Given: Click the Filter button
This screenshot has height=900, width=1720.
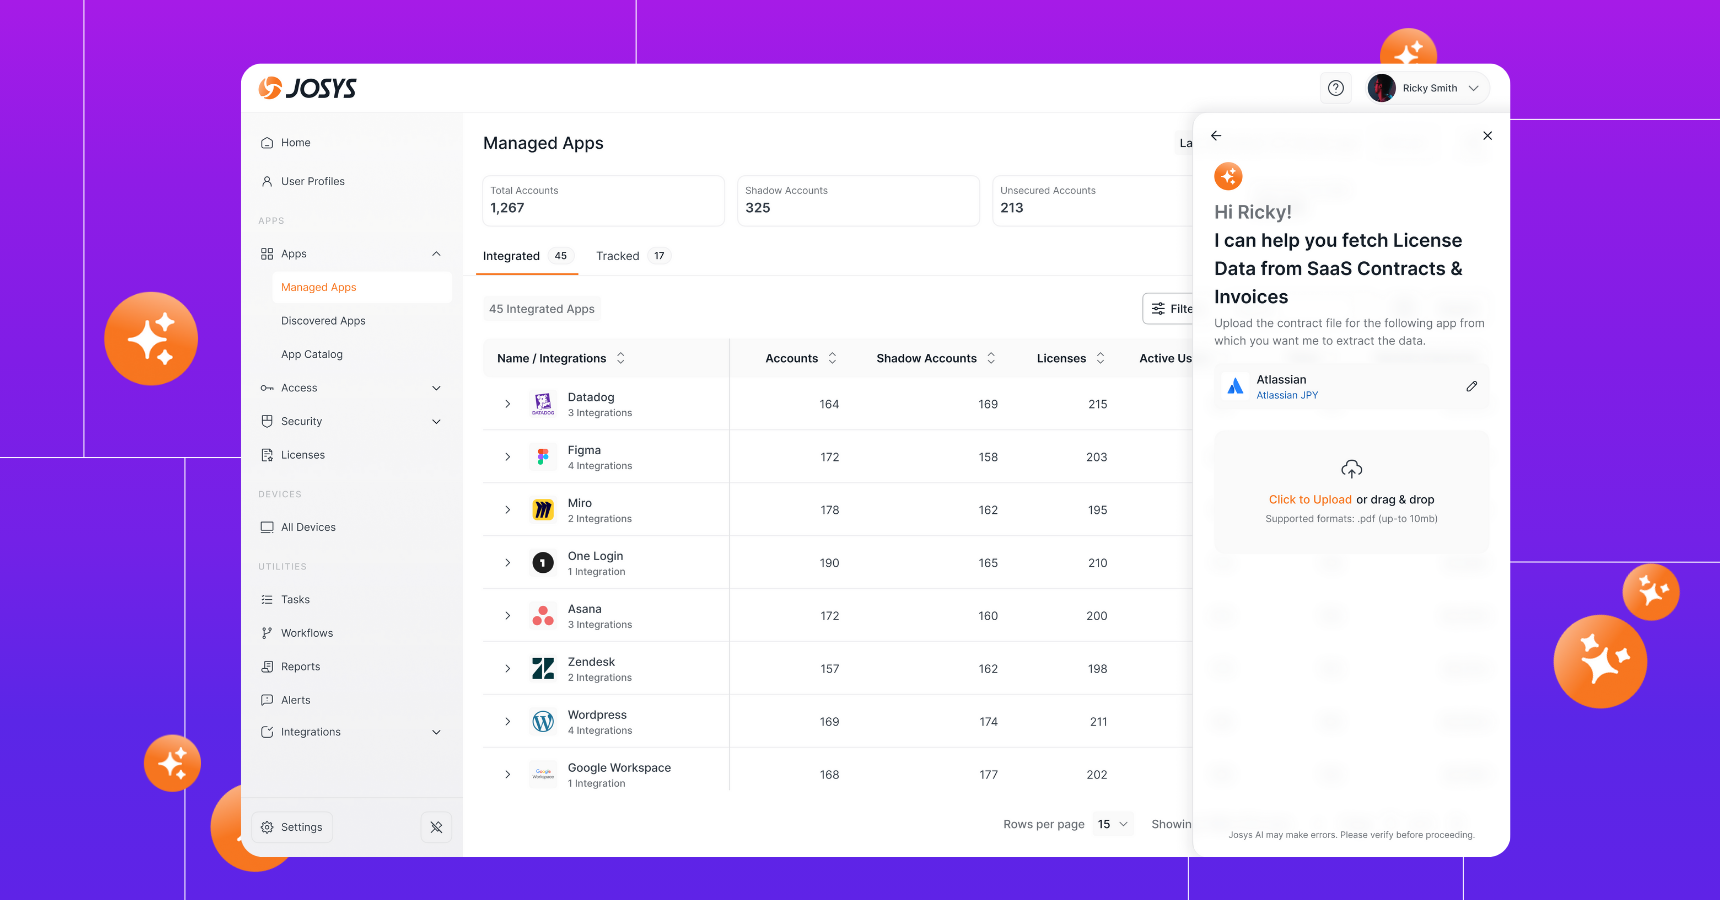Looking at the screenshot, I should click(1168, 309).
